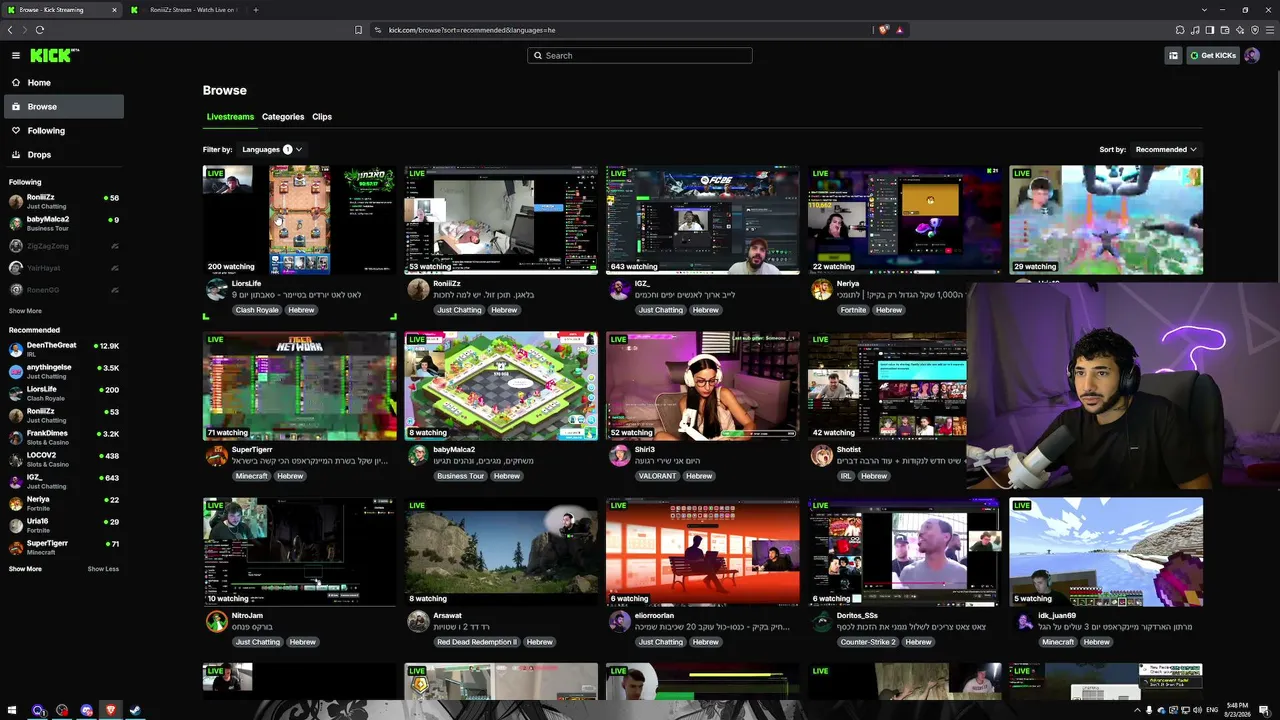This screenshot has height=720, width=1280.
Task: Open Steam from the taskbar
Action: click(x=135, y=711)
